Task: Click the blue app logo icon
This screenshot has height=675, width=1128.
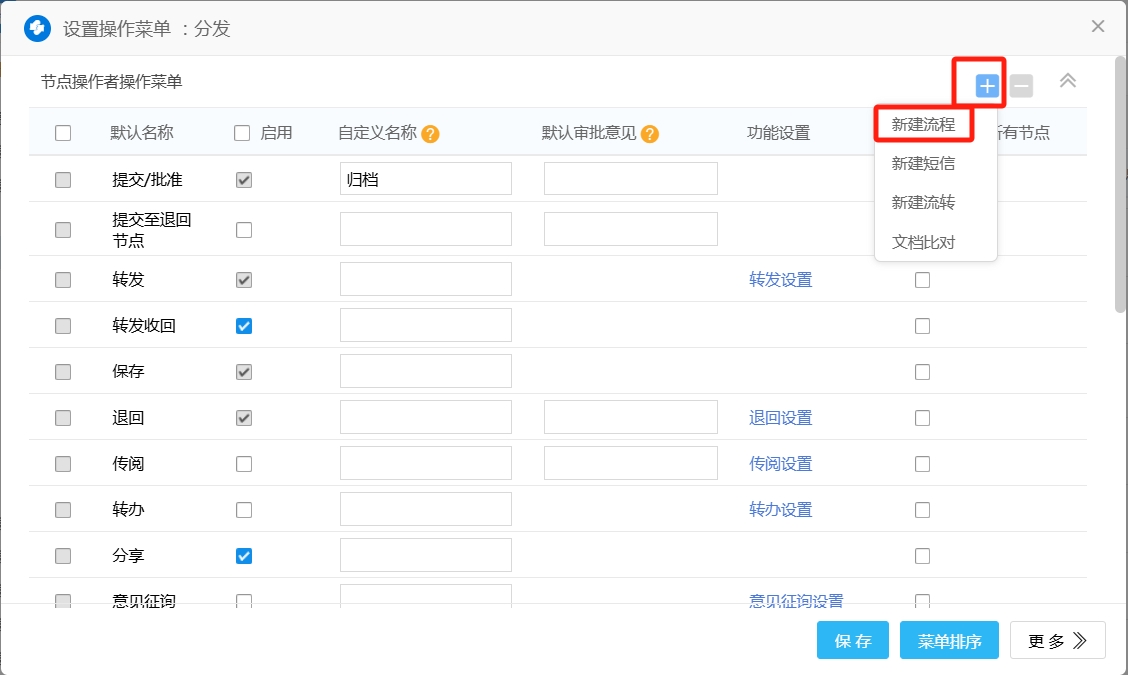Action: [37, 28]
